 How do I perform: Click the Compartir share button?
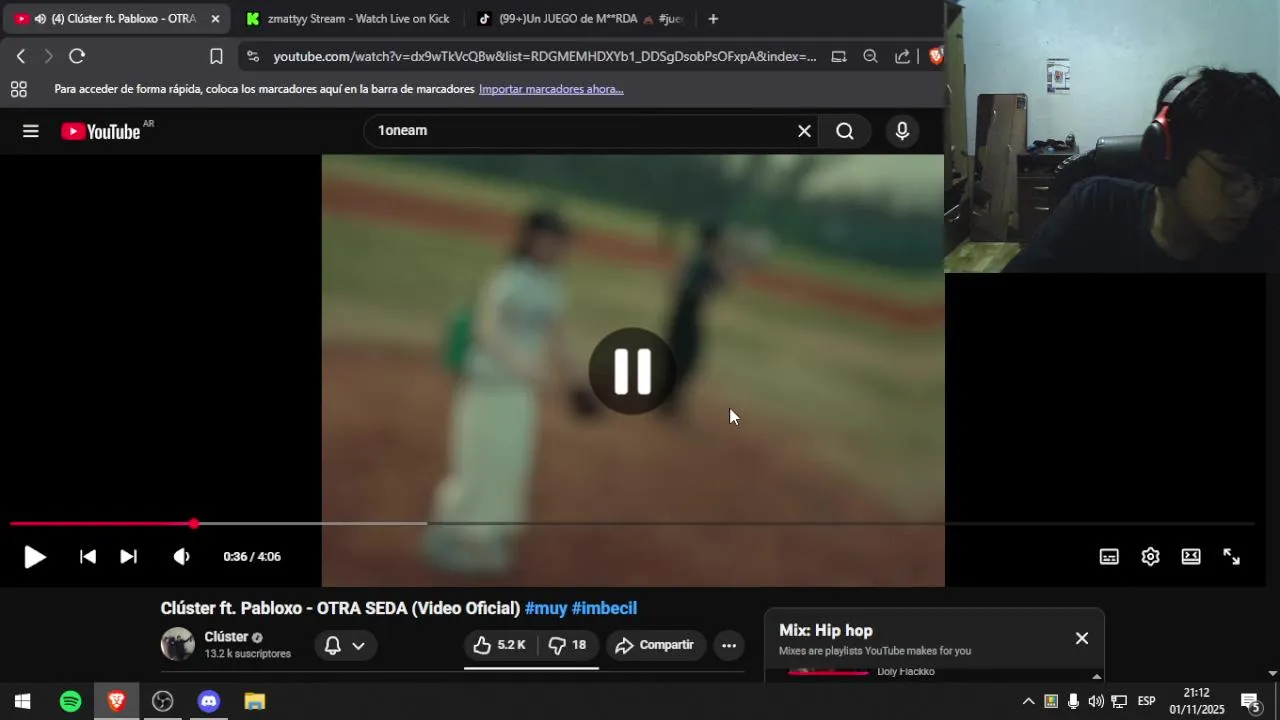click(x=655, y=645)
